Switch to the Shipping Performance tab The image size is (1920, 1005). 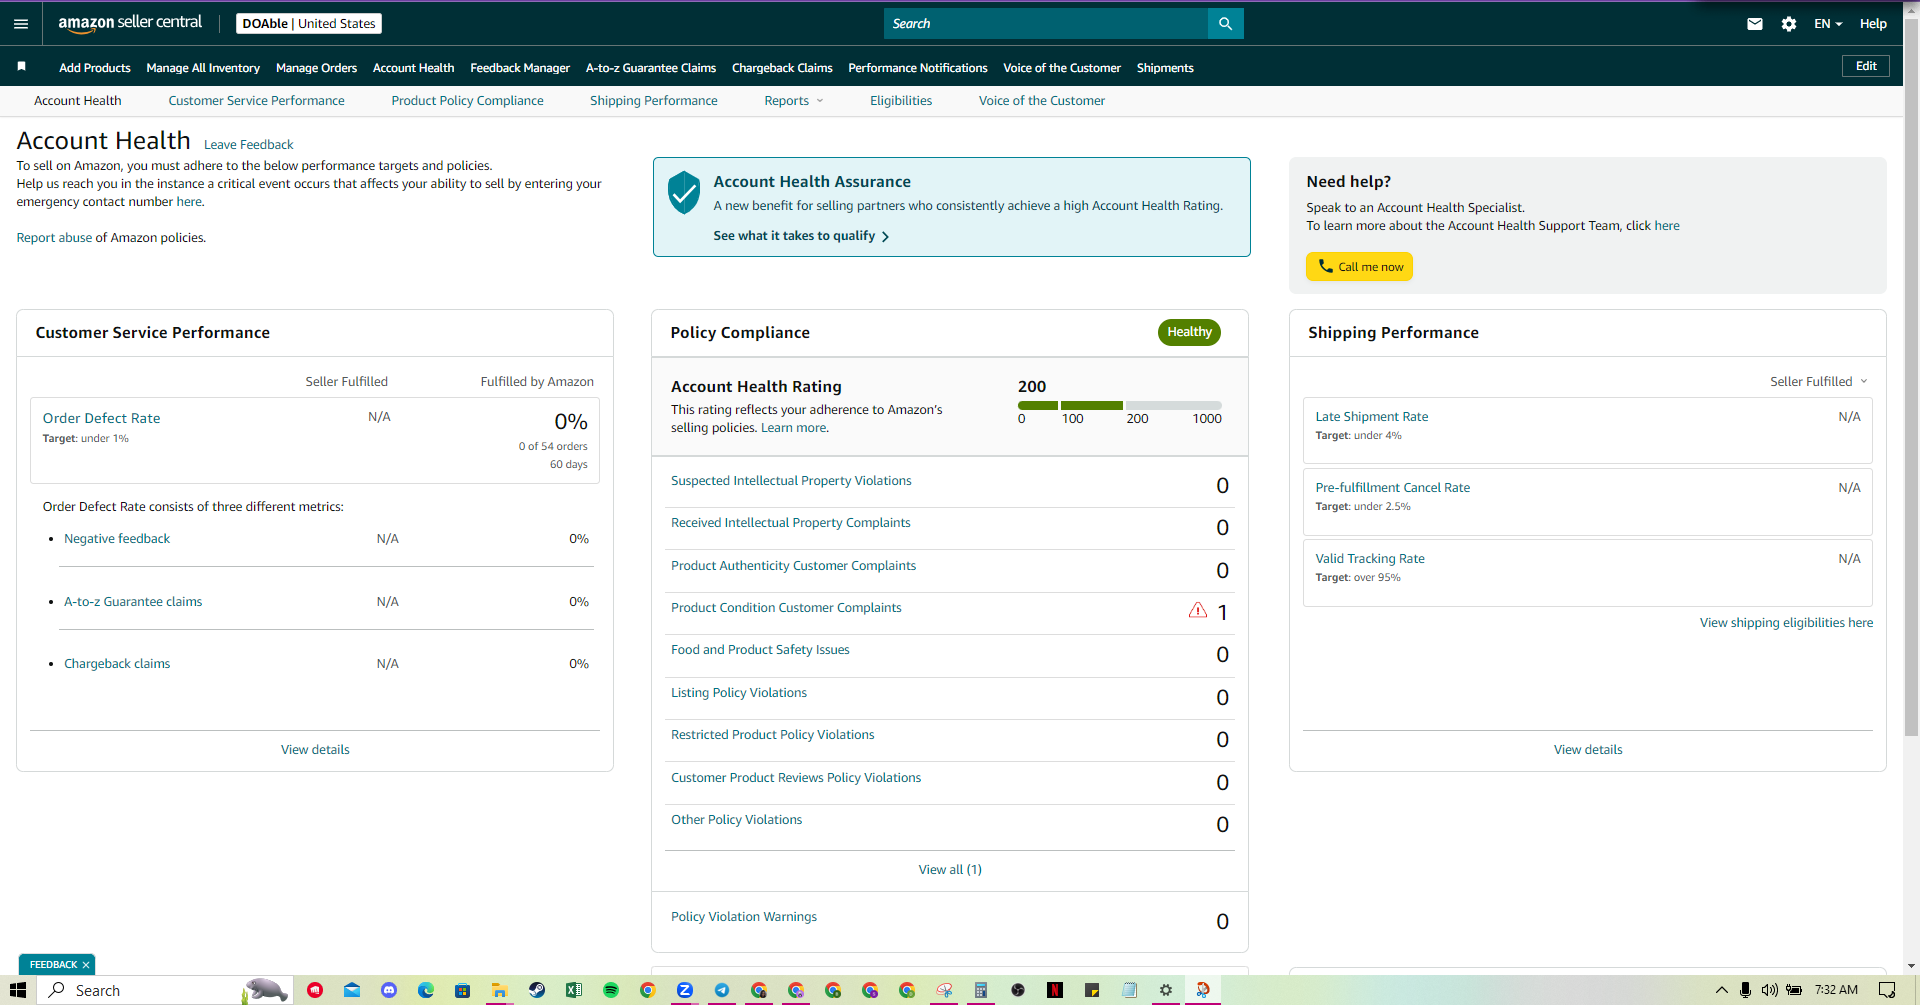pyautogui.click(x=654, y=101)
